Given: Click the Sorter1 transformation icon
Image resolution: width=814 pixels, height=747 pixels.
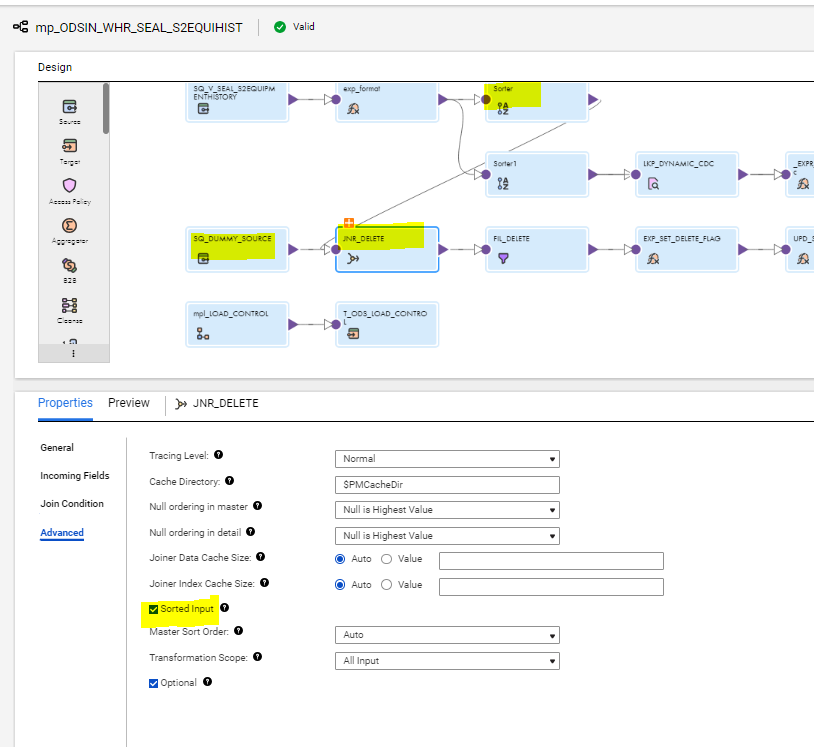Looking at the screenshot, I should [x=503, y=183].
